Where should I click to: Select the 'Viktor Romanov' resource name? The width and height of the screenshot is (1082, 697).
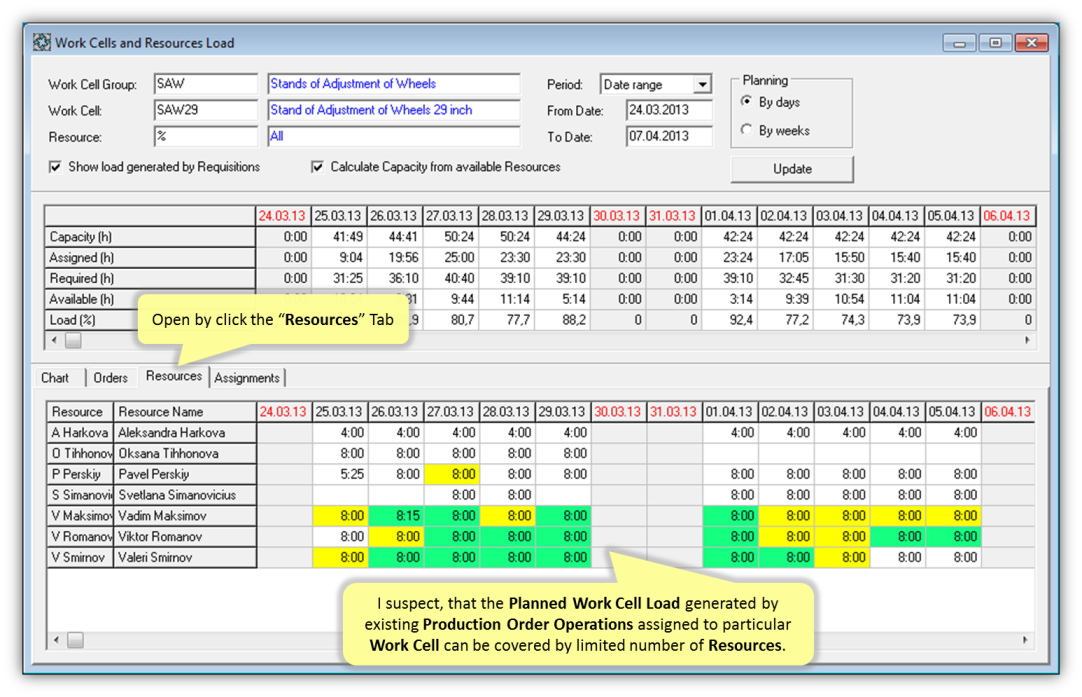185,536
